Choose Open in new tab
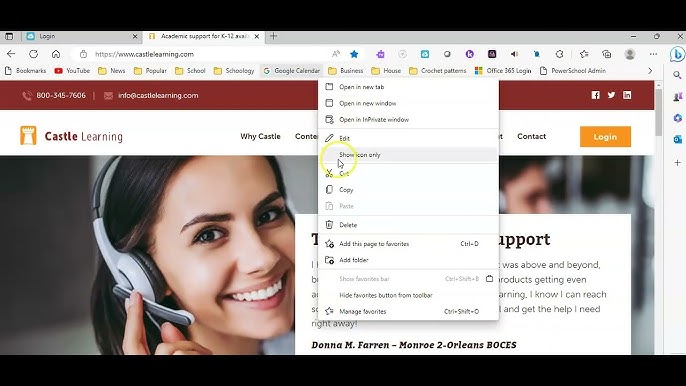Screen dimensions: 686x386 [x=408, y=87]
